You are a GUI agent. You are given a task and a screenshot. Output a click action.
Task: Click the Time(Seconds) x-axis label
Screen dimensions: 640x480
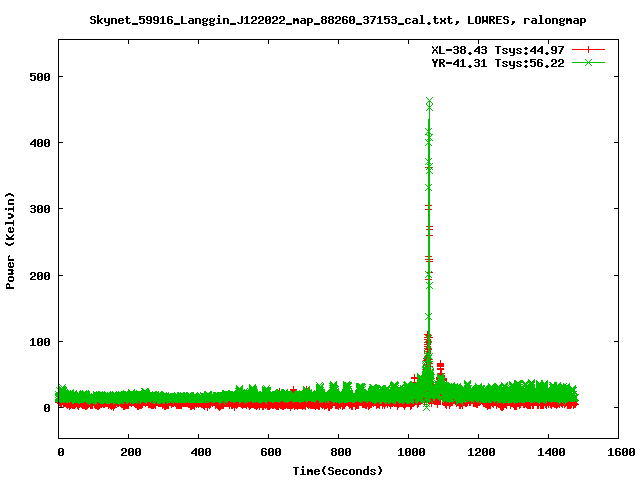point(338,471)
